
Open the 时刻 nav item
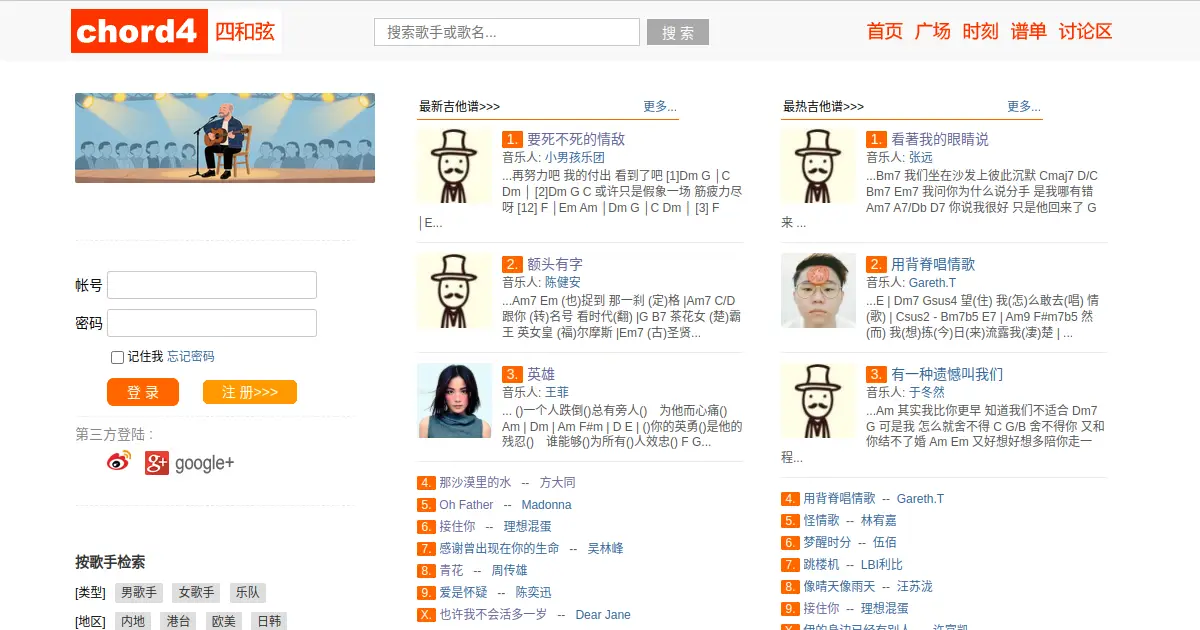tap(981, 31)
